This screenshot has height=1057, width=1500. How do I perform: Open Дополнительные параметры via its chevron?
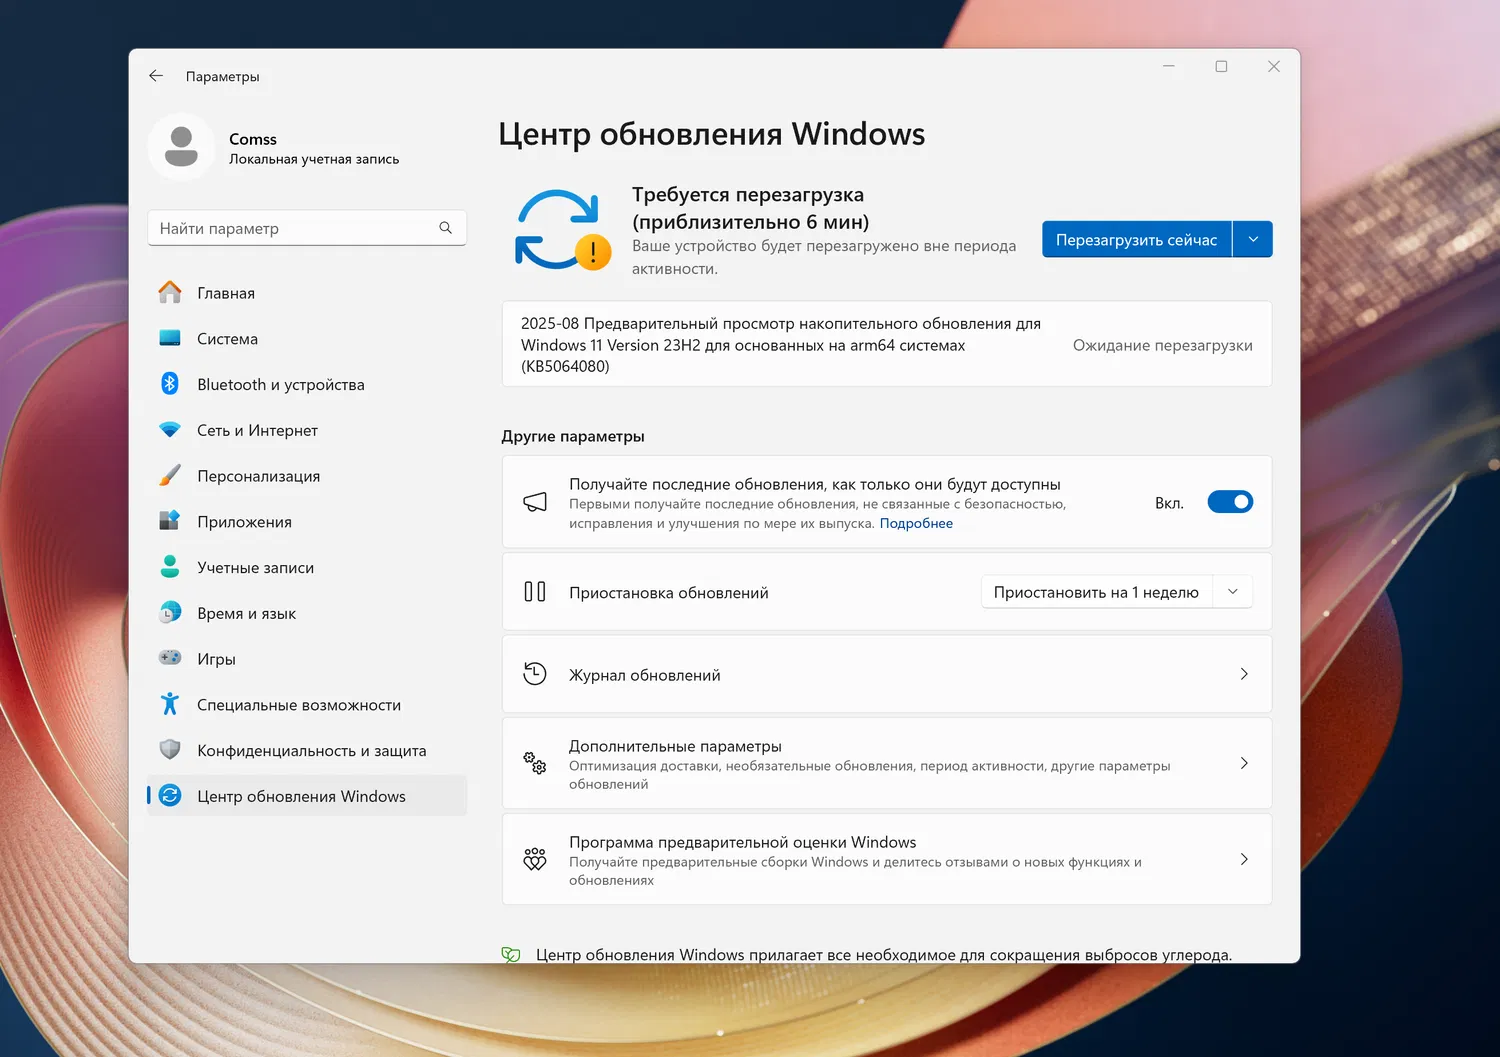[x=1244, y=763]
